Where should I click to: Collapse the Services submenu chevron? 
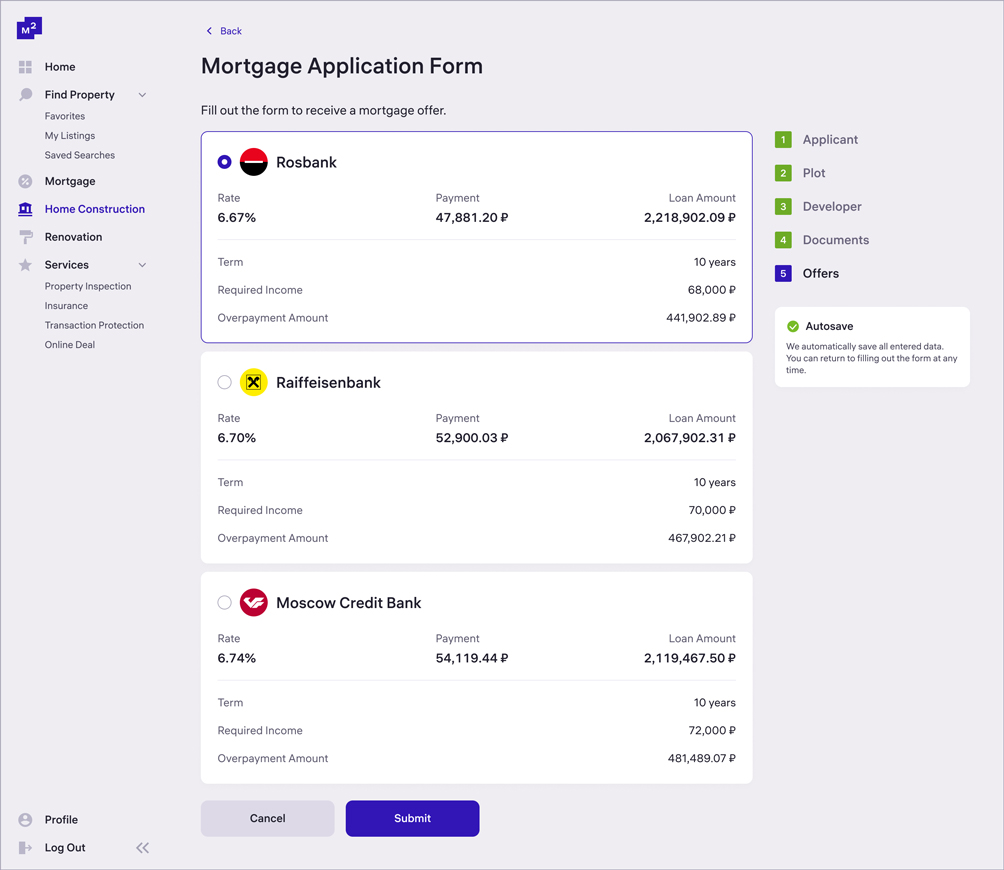(x=142, y=265)
